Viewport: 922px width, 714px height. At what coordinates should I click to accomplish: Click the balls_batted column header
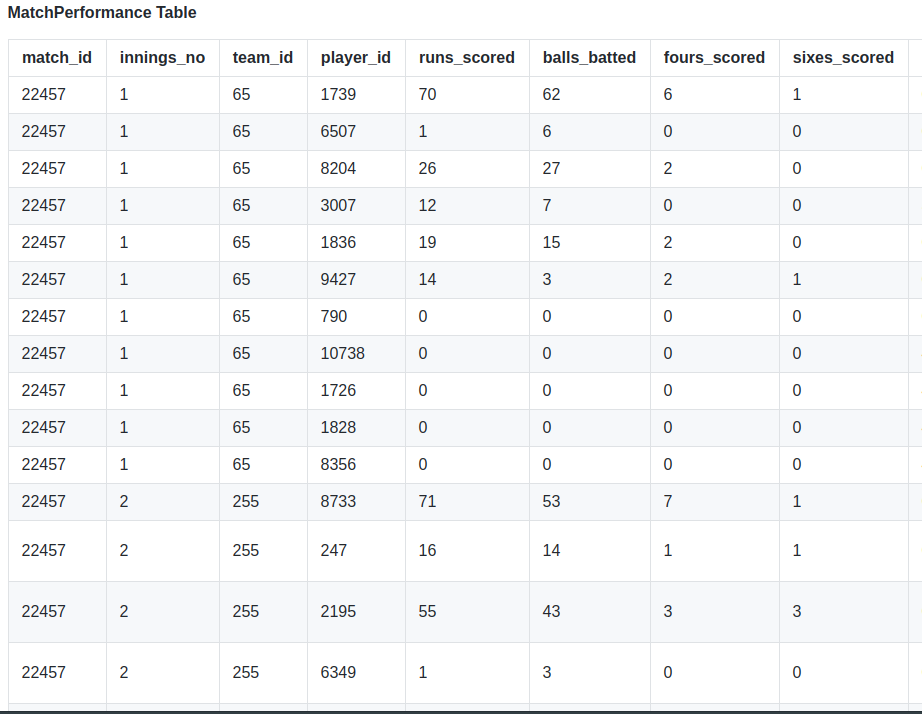click(x=589, y=58)
